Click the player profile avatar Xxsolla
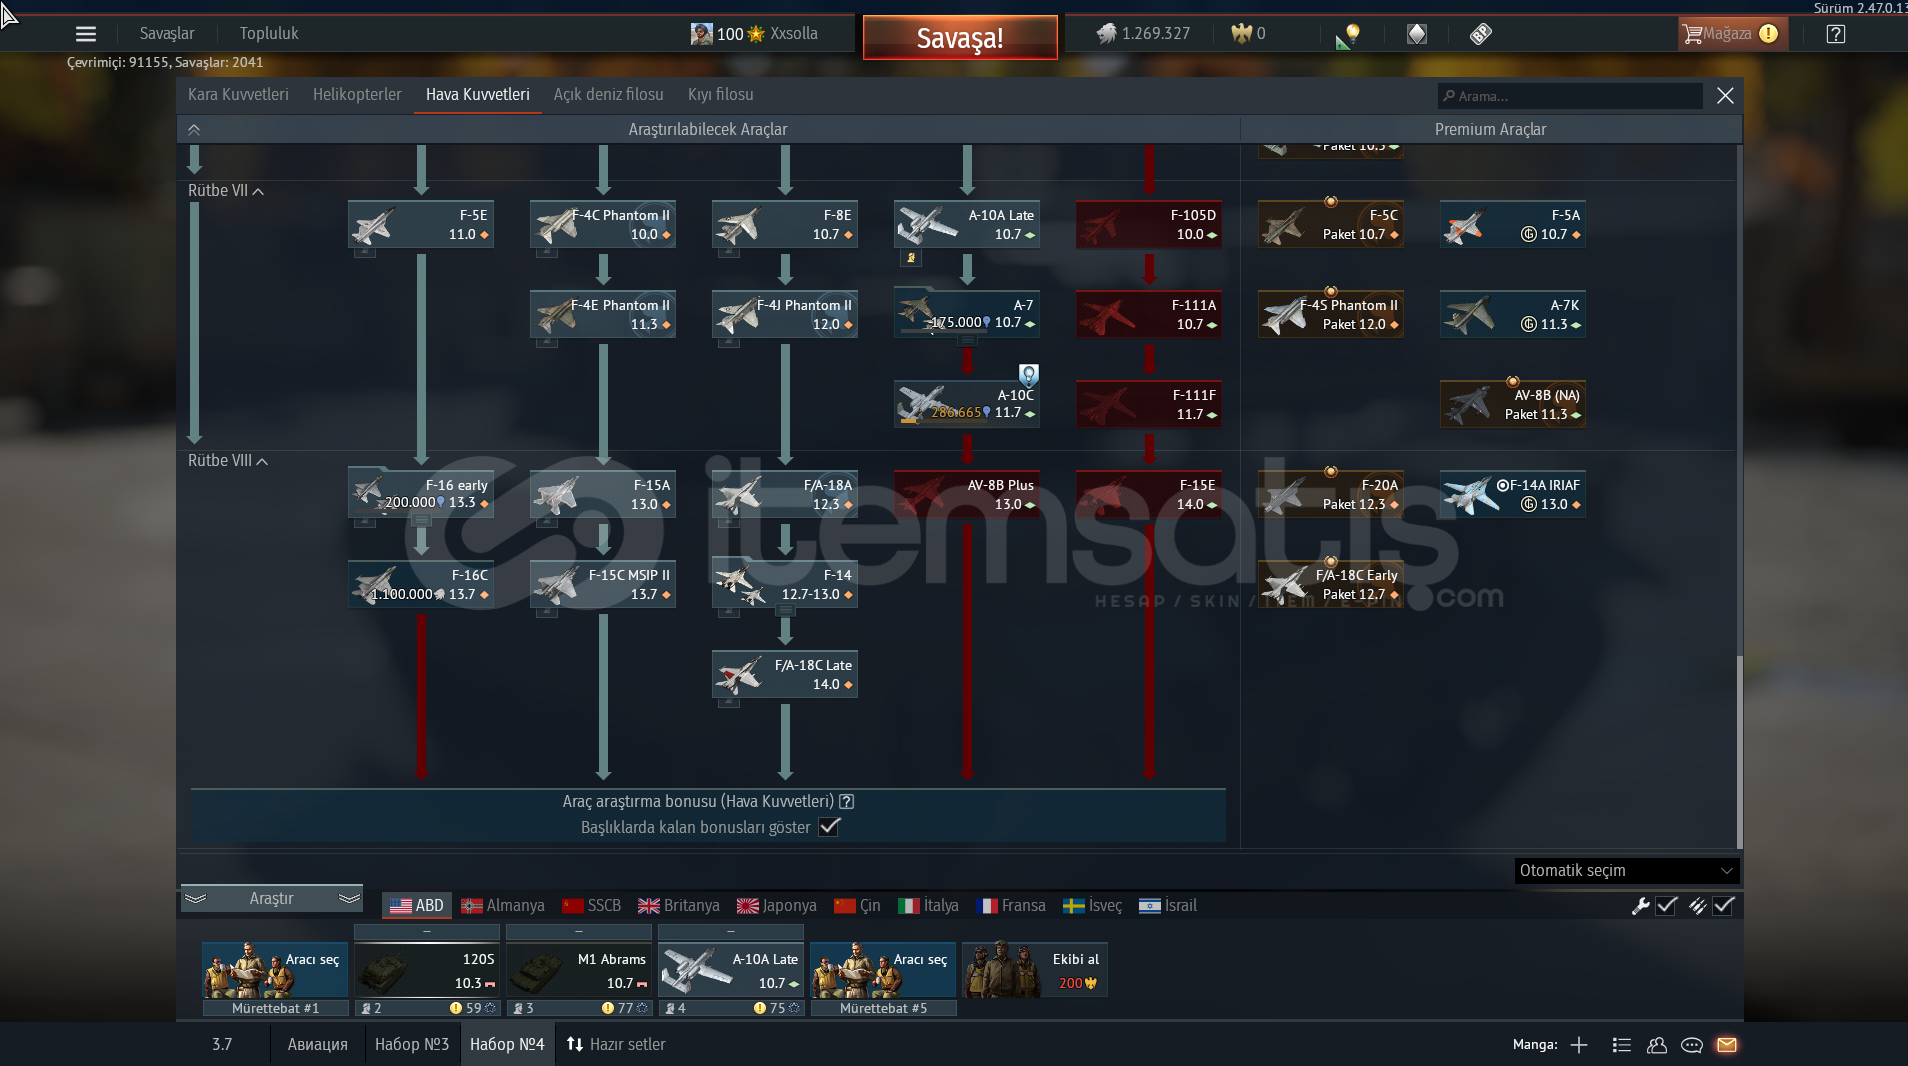 [702, 34]
